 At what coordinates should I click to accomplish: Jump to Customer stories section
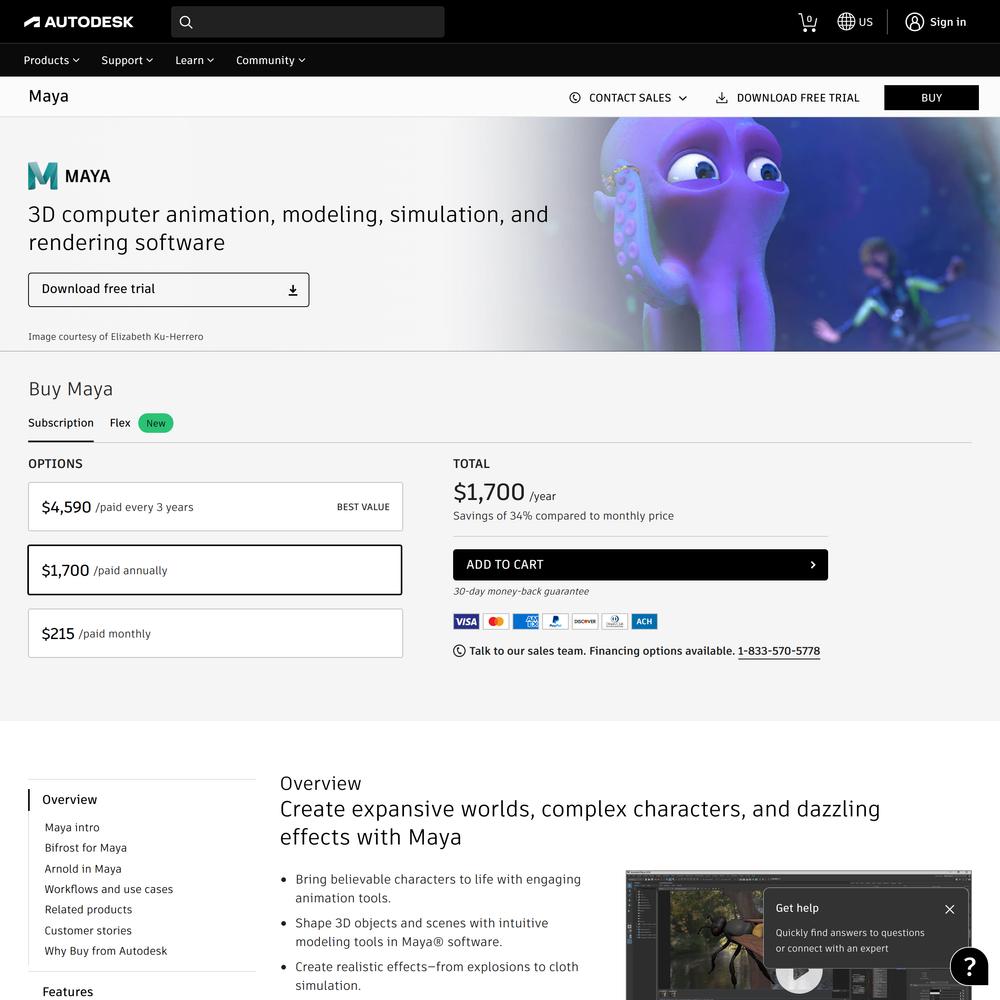point(88,930)
